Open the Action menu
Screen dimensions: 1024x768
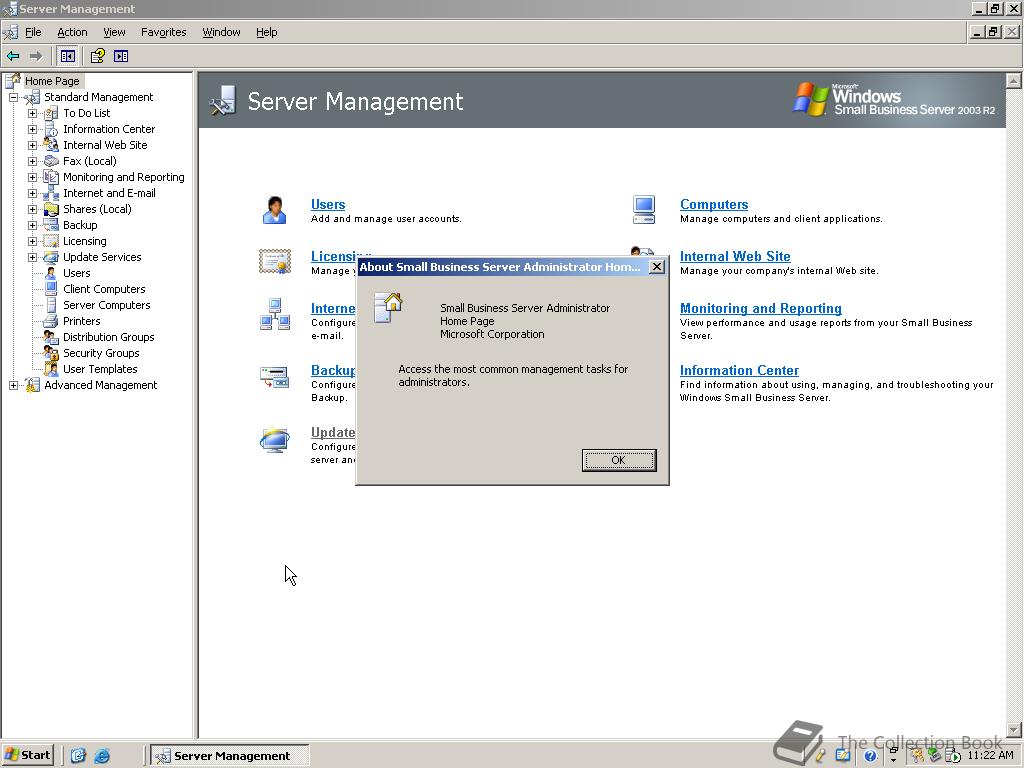tap(72, 32)
